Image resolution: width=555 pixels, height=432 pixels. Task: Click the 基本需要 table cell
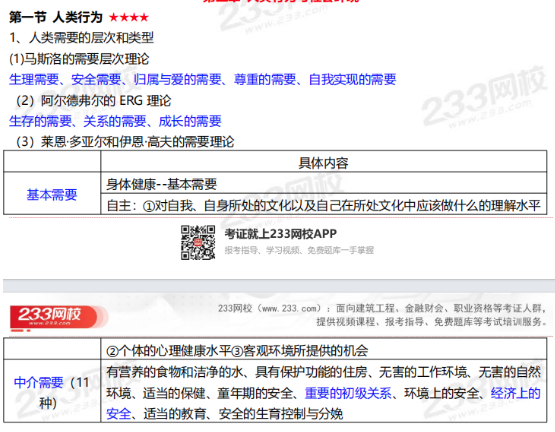(x=52, y=194)
